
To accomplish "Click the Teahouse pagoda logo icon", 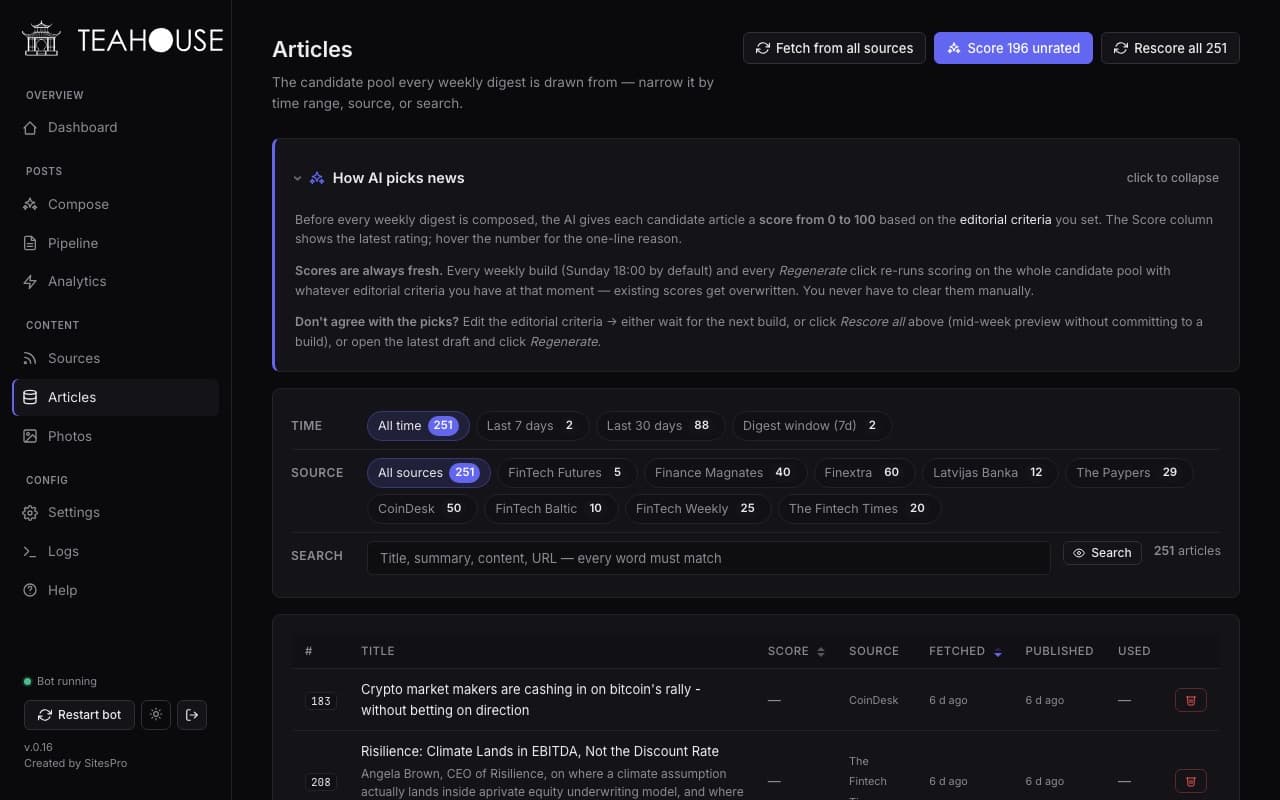I will click(x=42, y=39).
